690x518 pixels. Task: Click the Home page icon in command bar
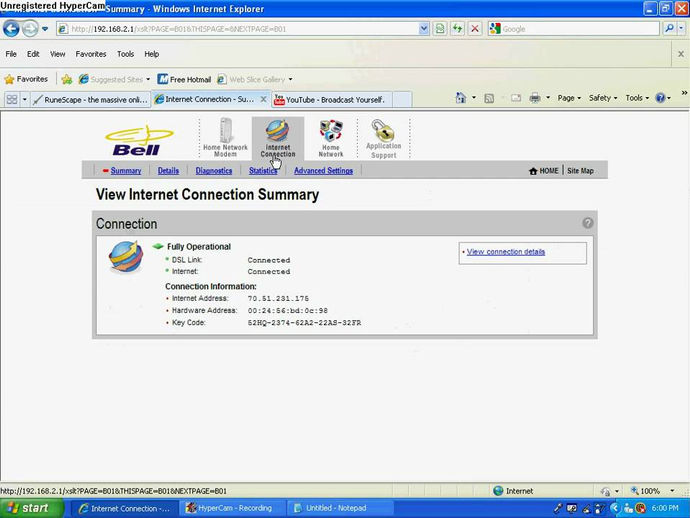click(x=461, y=98)
